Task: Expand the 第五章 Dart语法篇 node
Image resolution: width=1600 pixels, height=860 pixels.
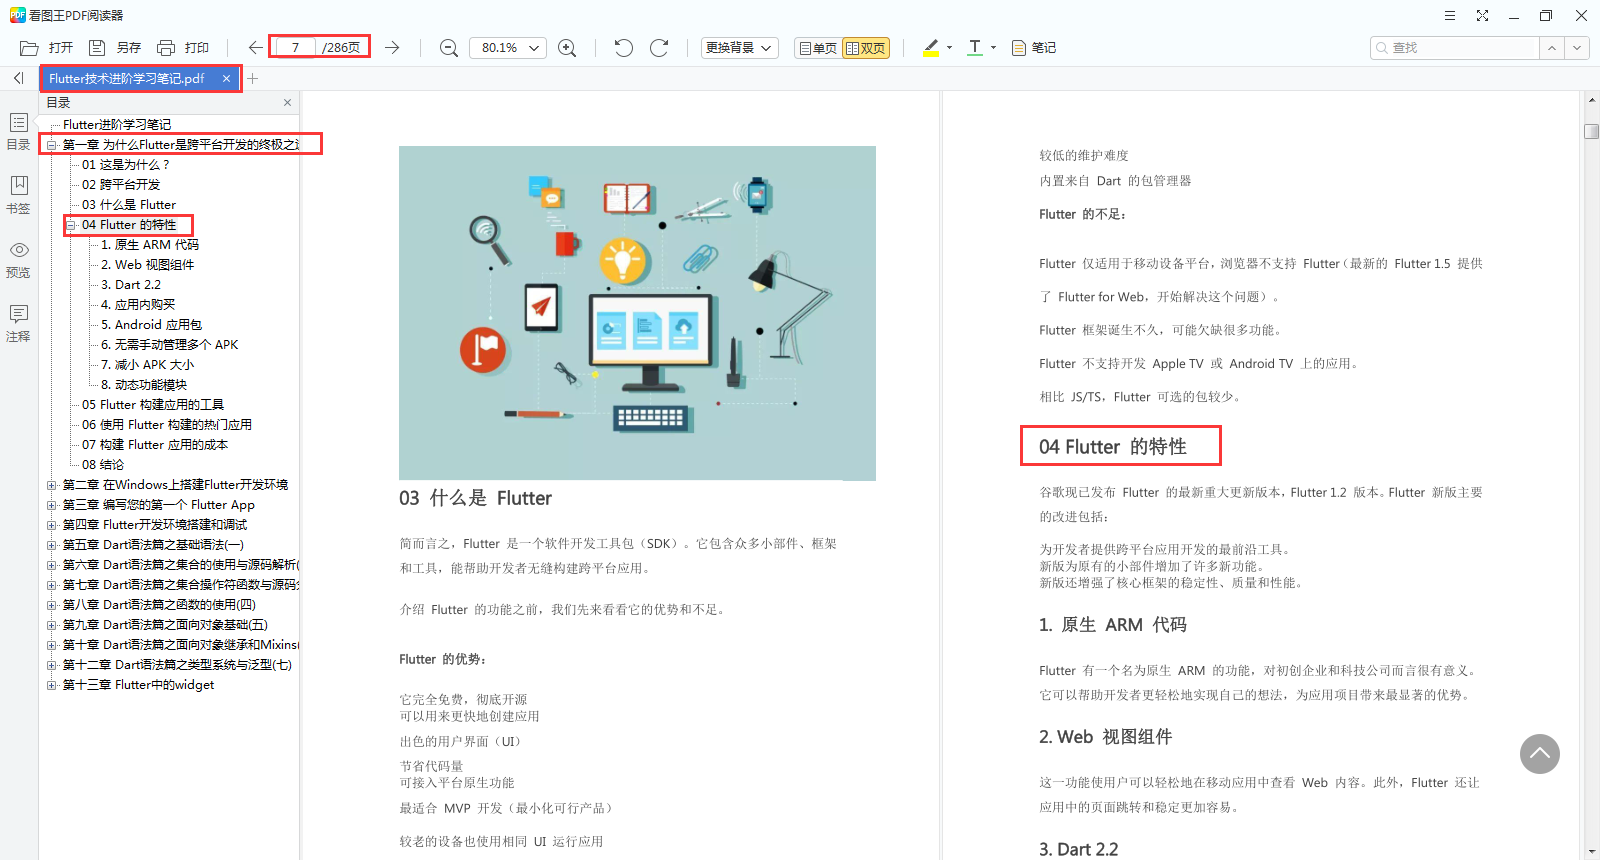Action: 51,545
